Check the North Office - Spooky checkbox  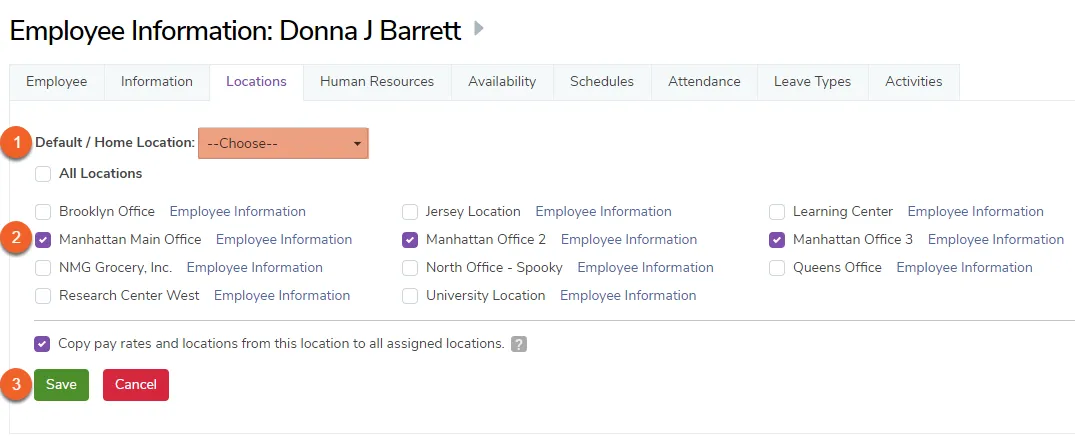410,268
